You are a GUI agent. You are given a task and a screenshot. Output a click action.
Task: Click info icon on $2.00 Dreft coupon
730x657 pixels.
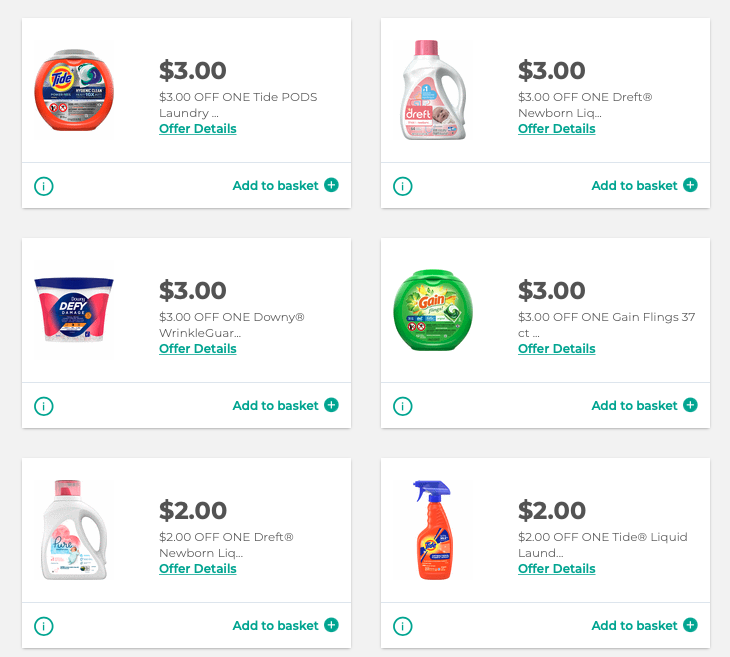pos(44,626)
